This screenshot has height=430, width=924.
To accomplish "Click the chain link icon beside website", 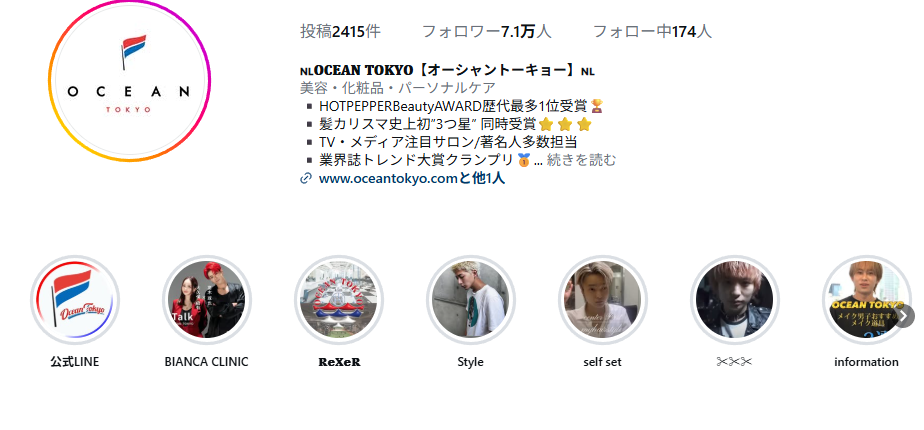I will (305, 178).
